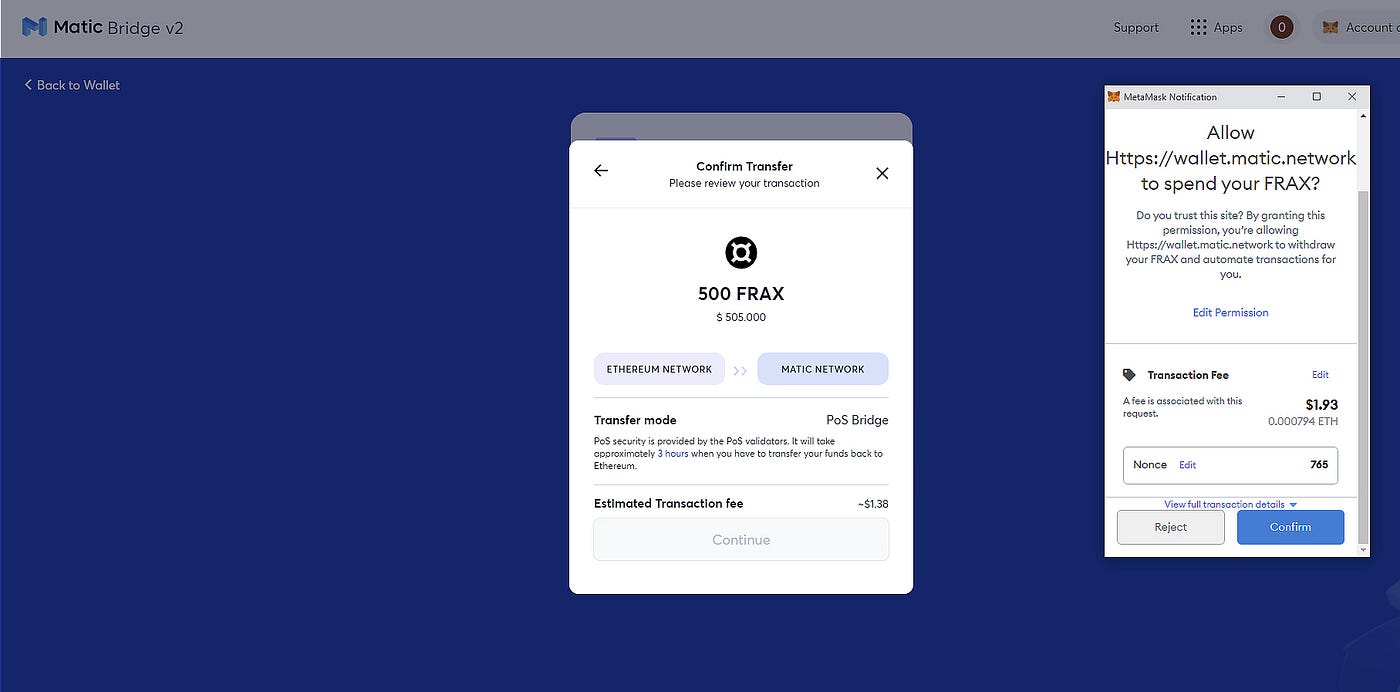
Task: Click the Ethereum Network pill
Action: coord(659,369)
